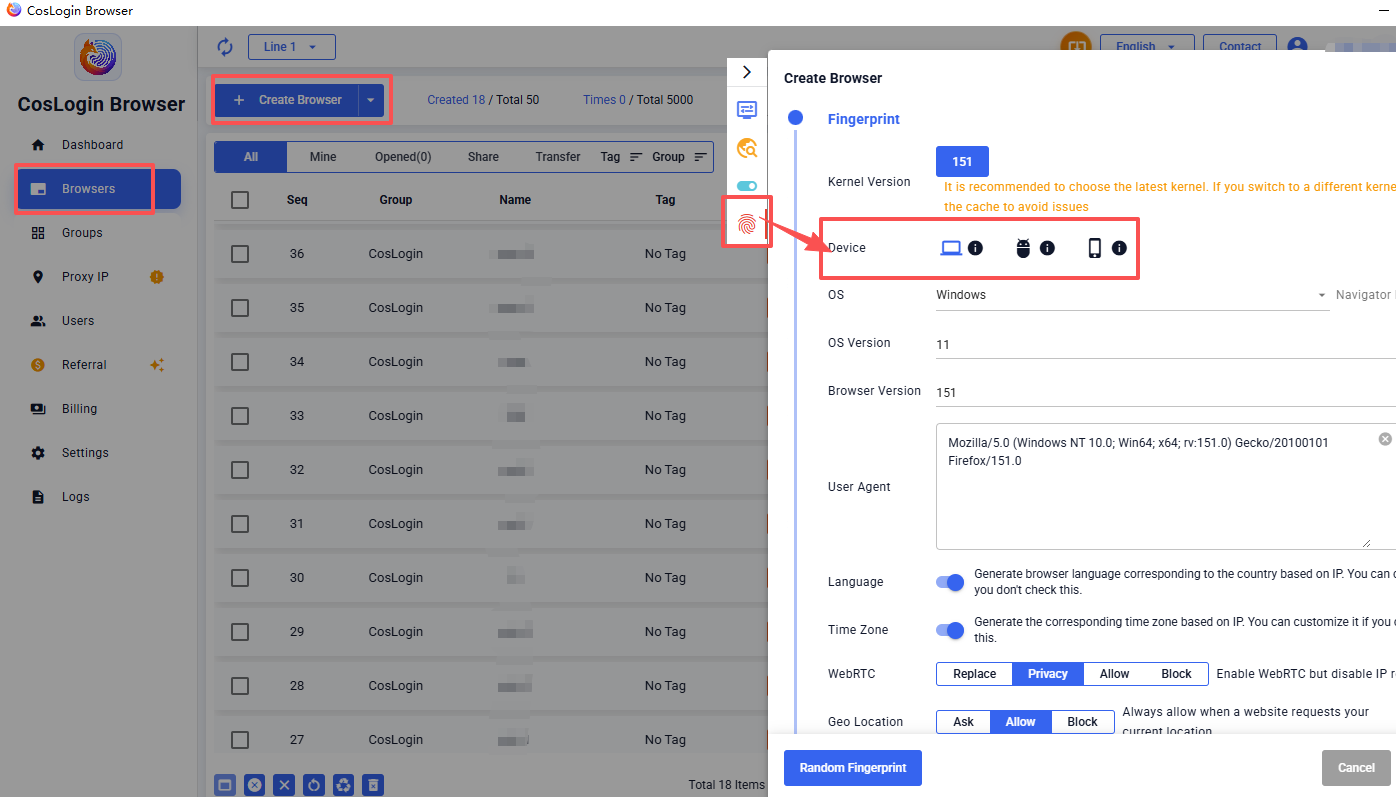
Task: Check the select-all checkbox in table header
Action: (240, 200)
